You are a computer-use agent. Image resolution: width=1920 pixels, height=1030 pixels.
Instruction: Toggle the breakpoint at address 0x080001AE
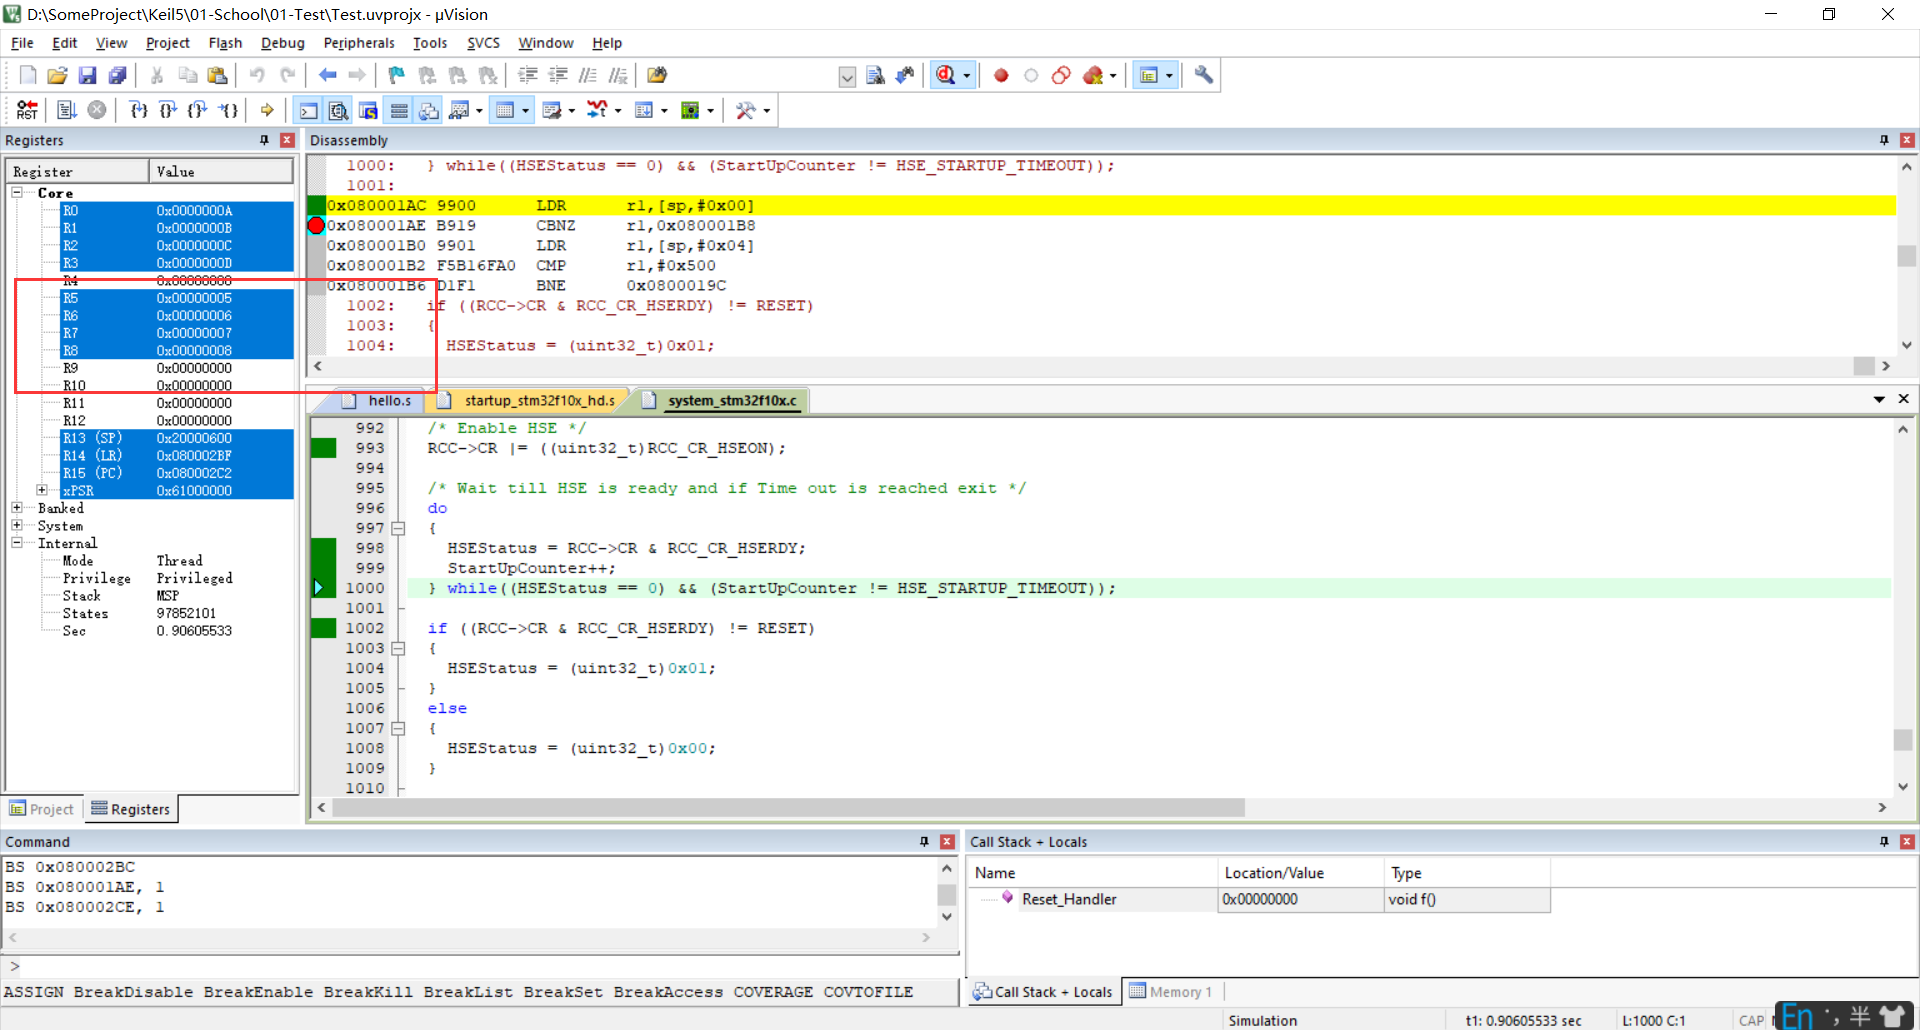[x=316, y=226]
